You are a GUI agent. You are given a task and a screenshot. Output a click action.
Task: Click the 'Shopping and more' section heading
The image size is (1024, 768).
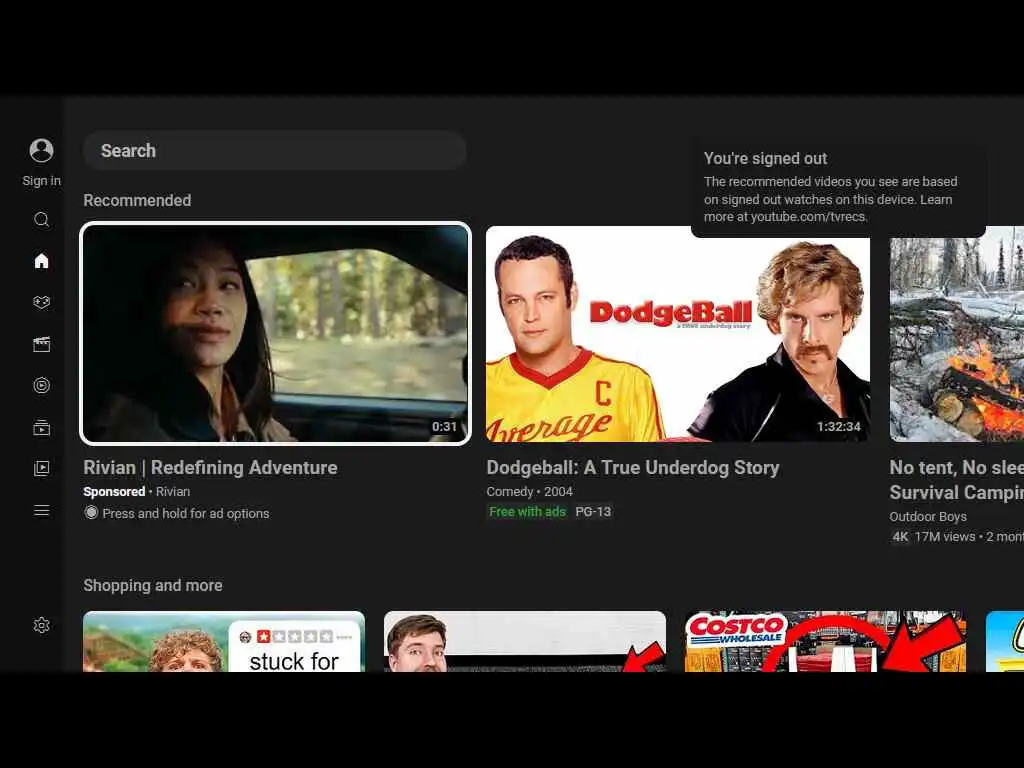pyautogui.click(x=153, y=586)
